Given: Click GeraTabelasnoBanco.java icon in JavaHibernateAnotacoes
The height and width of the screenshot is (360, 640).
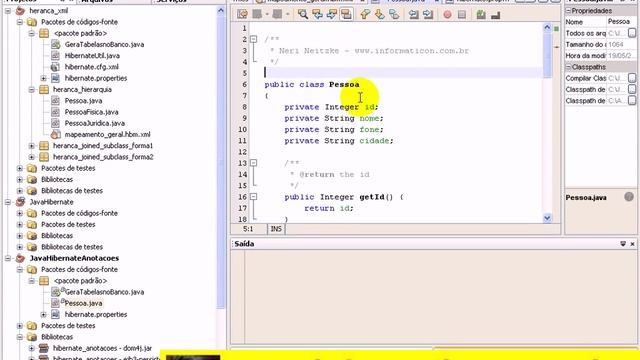Looking at the screenshot, I should [55, 292].
